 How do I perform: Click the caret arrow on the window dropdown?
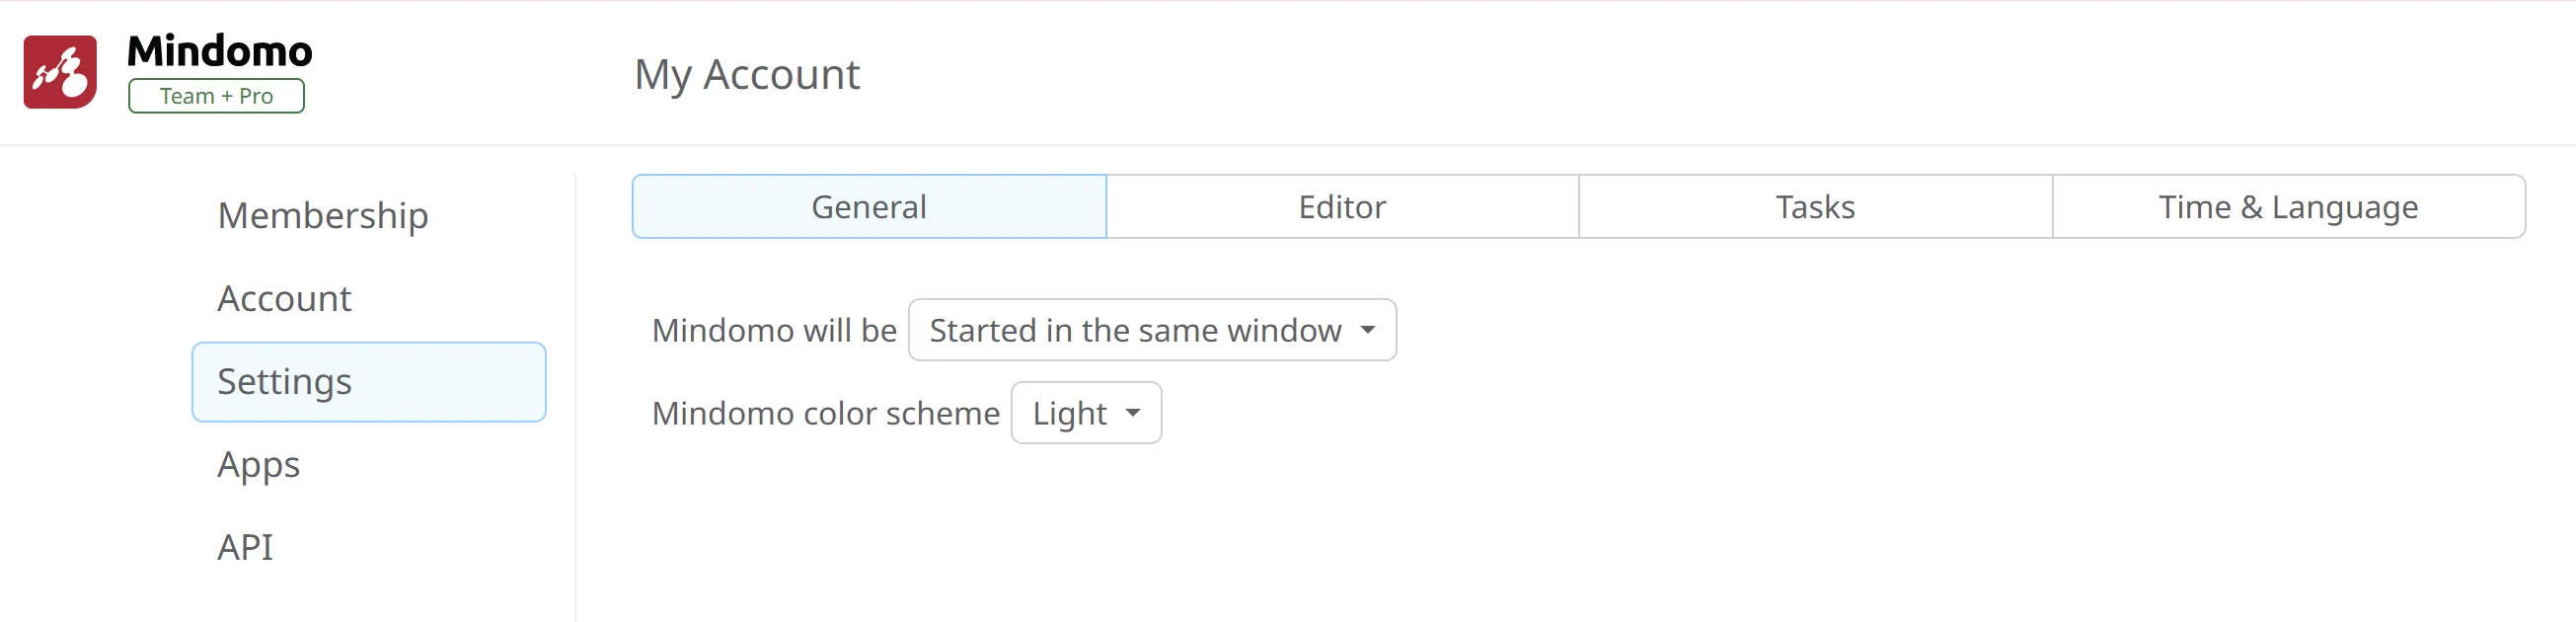coord(1368,330)
